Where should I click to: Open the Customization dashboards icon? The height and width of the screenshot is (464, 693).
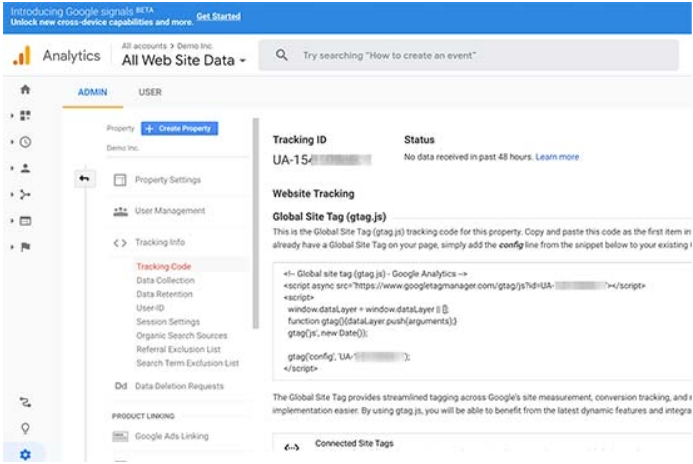click(x=25, y=116)
